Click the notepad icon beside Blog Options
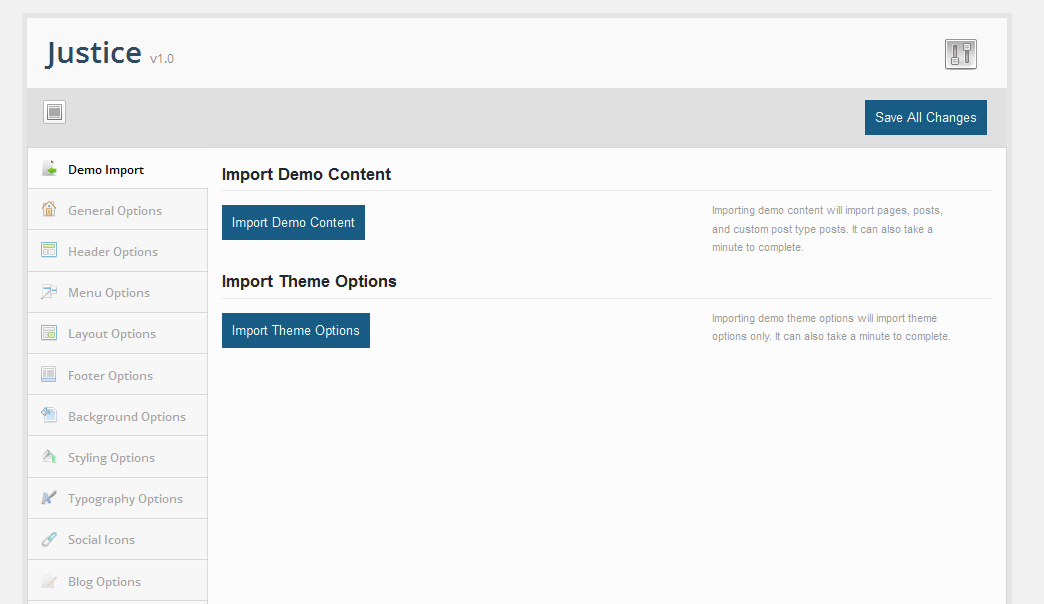Screen dimensions: 1044x604 click(49, 581)
